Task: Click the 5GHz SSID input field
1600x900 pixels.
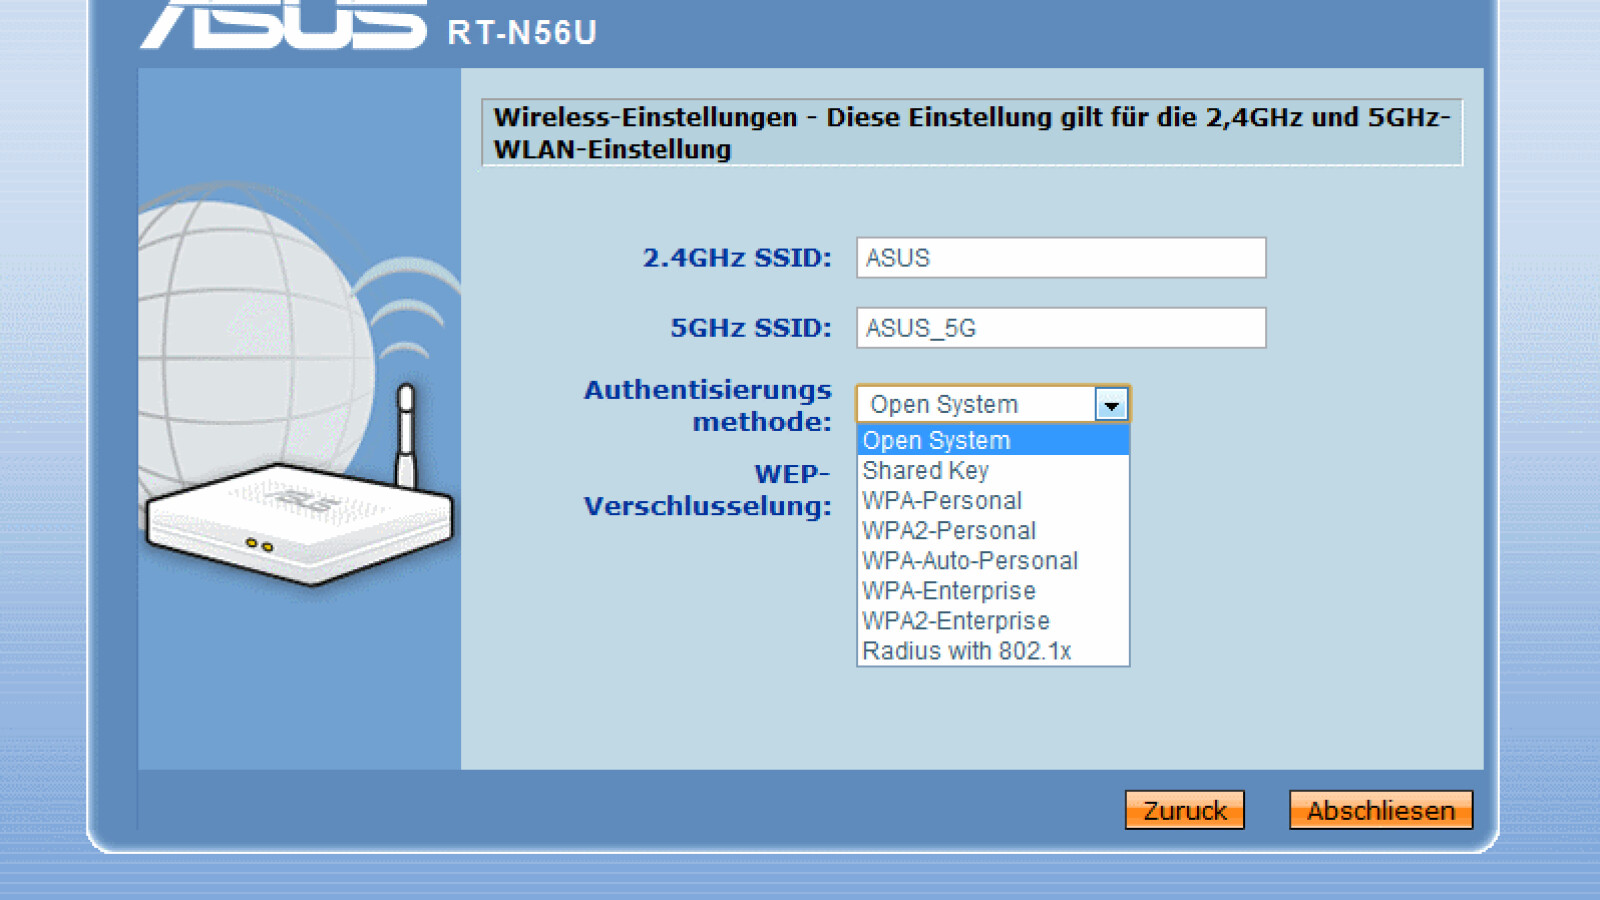Action: point(1060,327)
